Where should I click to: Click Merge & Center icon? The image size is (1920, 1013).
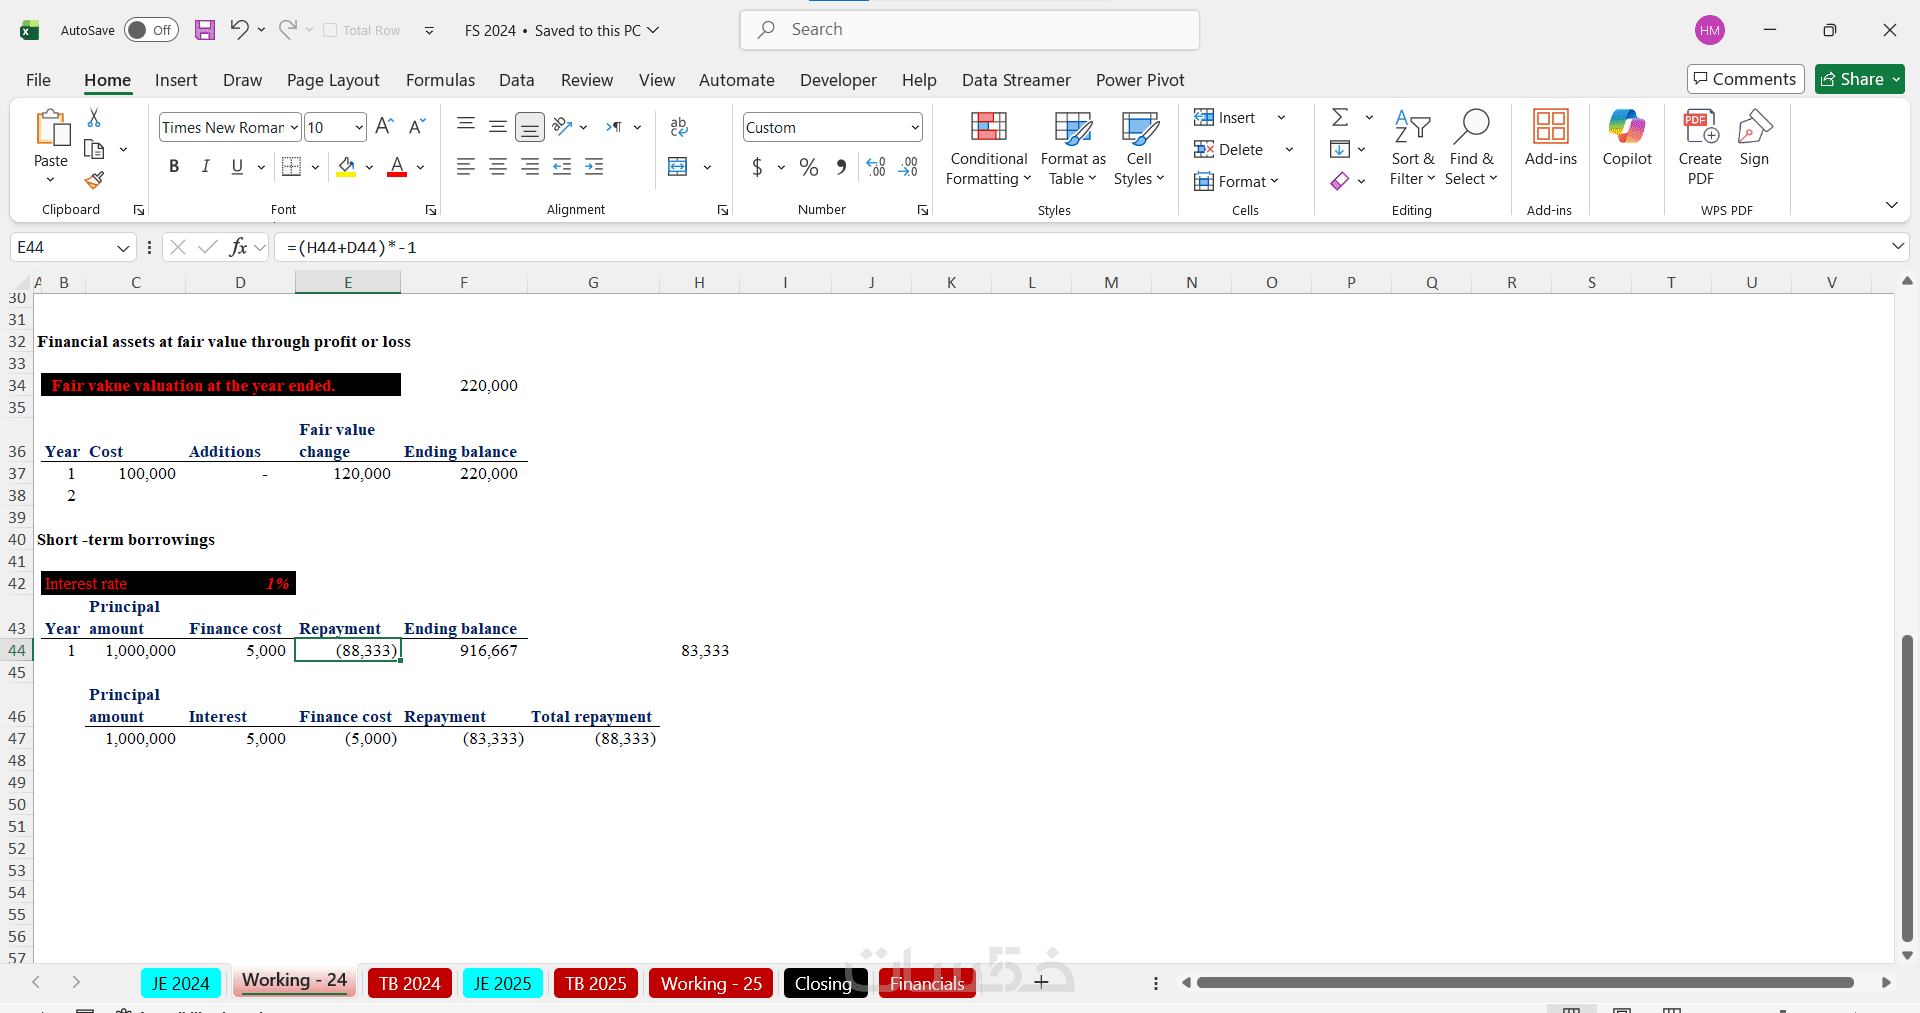[x=678, y=167]
